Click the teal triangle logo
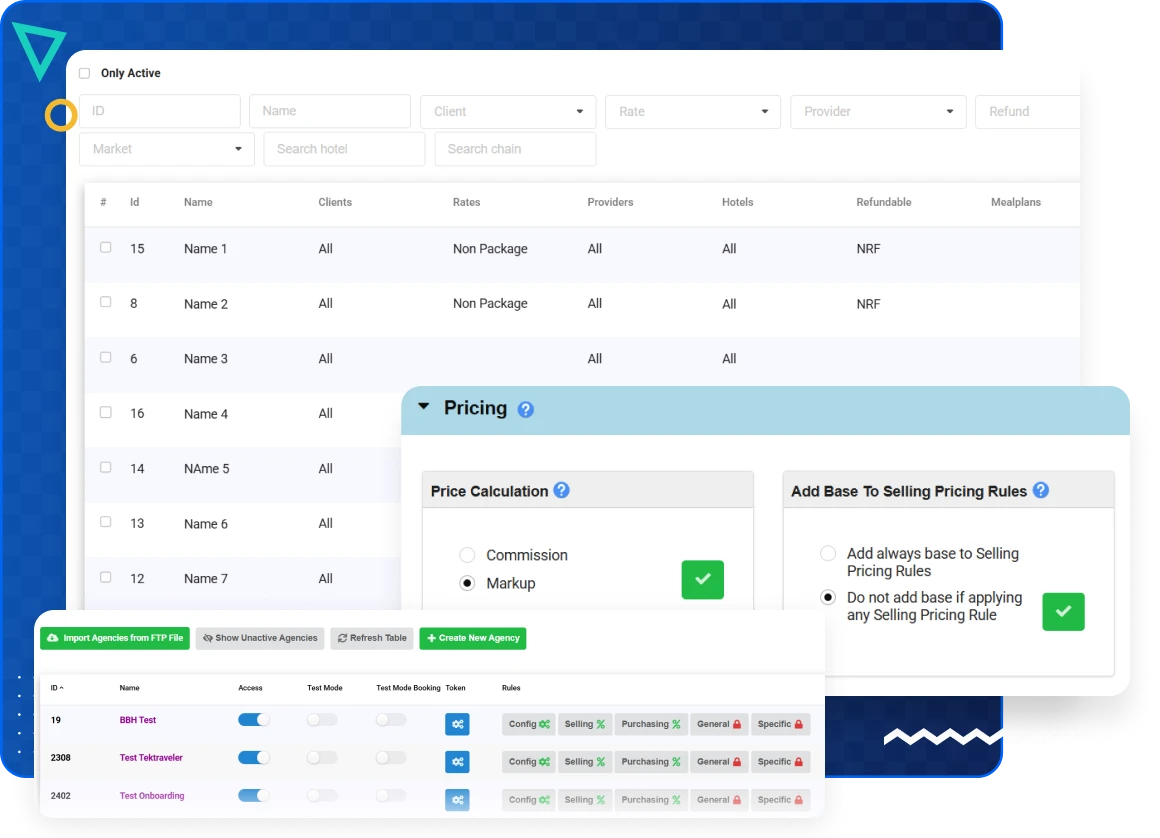This screenshot has width=1160, height=838. 38,50
